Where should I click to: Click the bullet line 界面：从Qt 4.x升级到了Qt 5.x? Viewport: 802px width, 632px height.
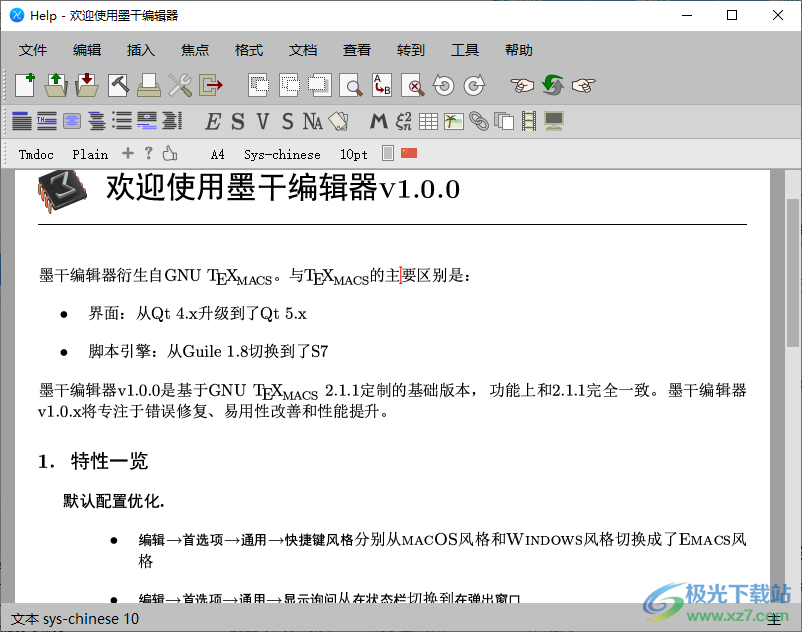click(197, 313)
